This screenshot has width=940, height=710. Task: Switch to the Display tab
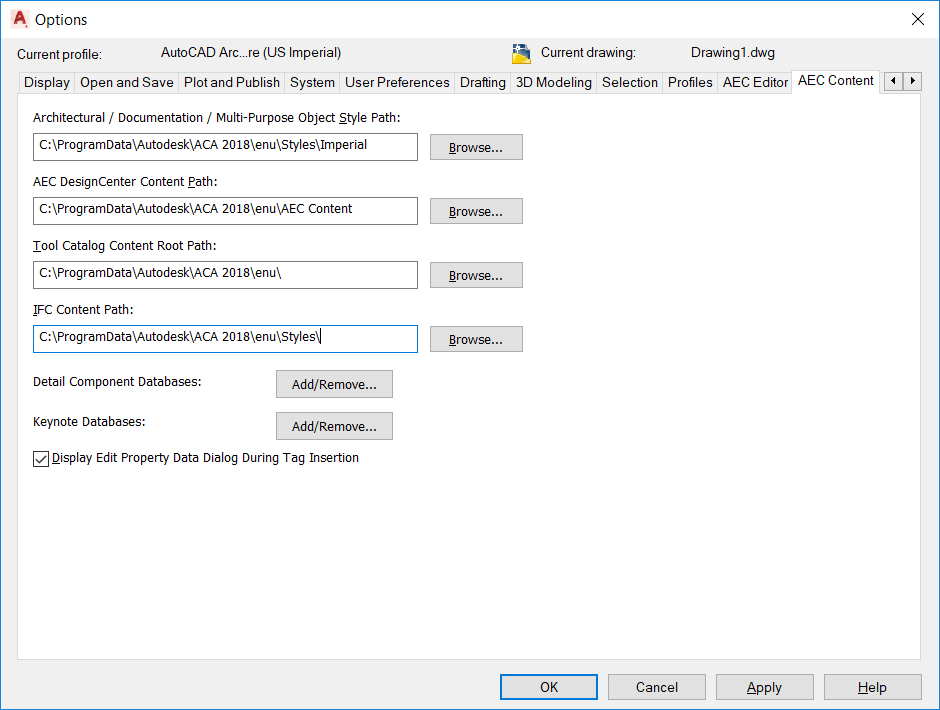[46, 83]
